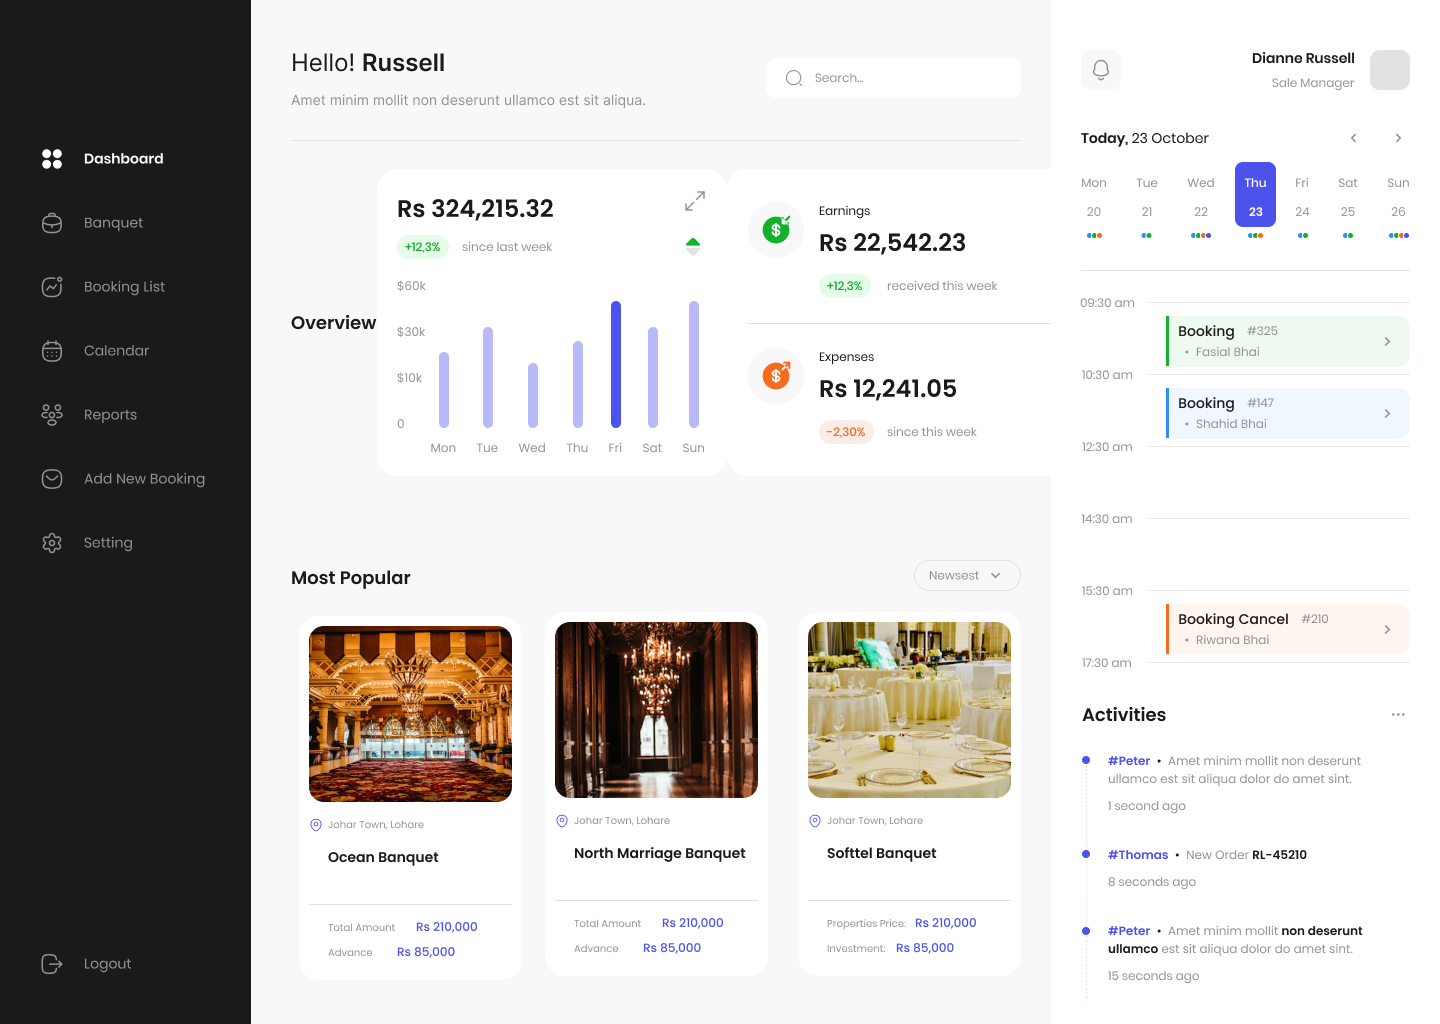Click the Banquet sidebar icon
Image resolution: width=1440 pixels, height=1024 pixels.
52,223
